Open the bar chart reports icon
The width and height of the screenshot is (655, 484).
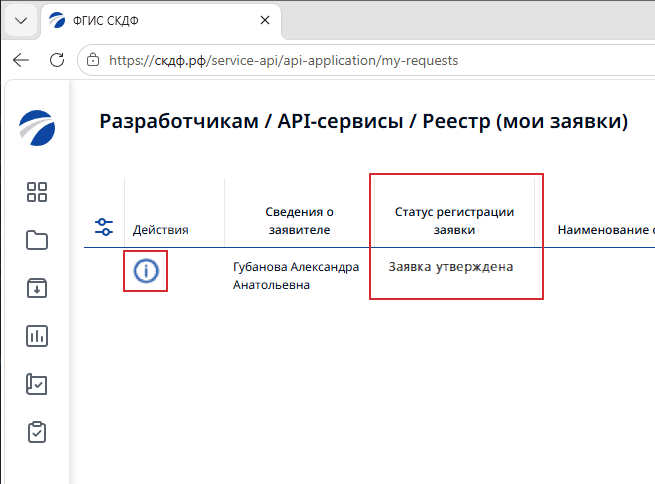pyautogui.click(x=37, y=336)
